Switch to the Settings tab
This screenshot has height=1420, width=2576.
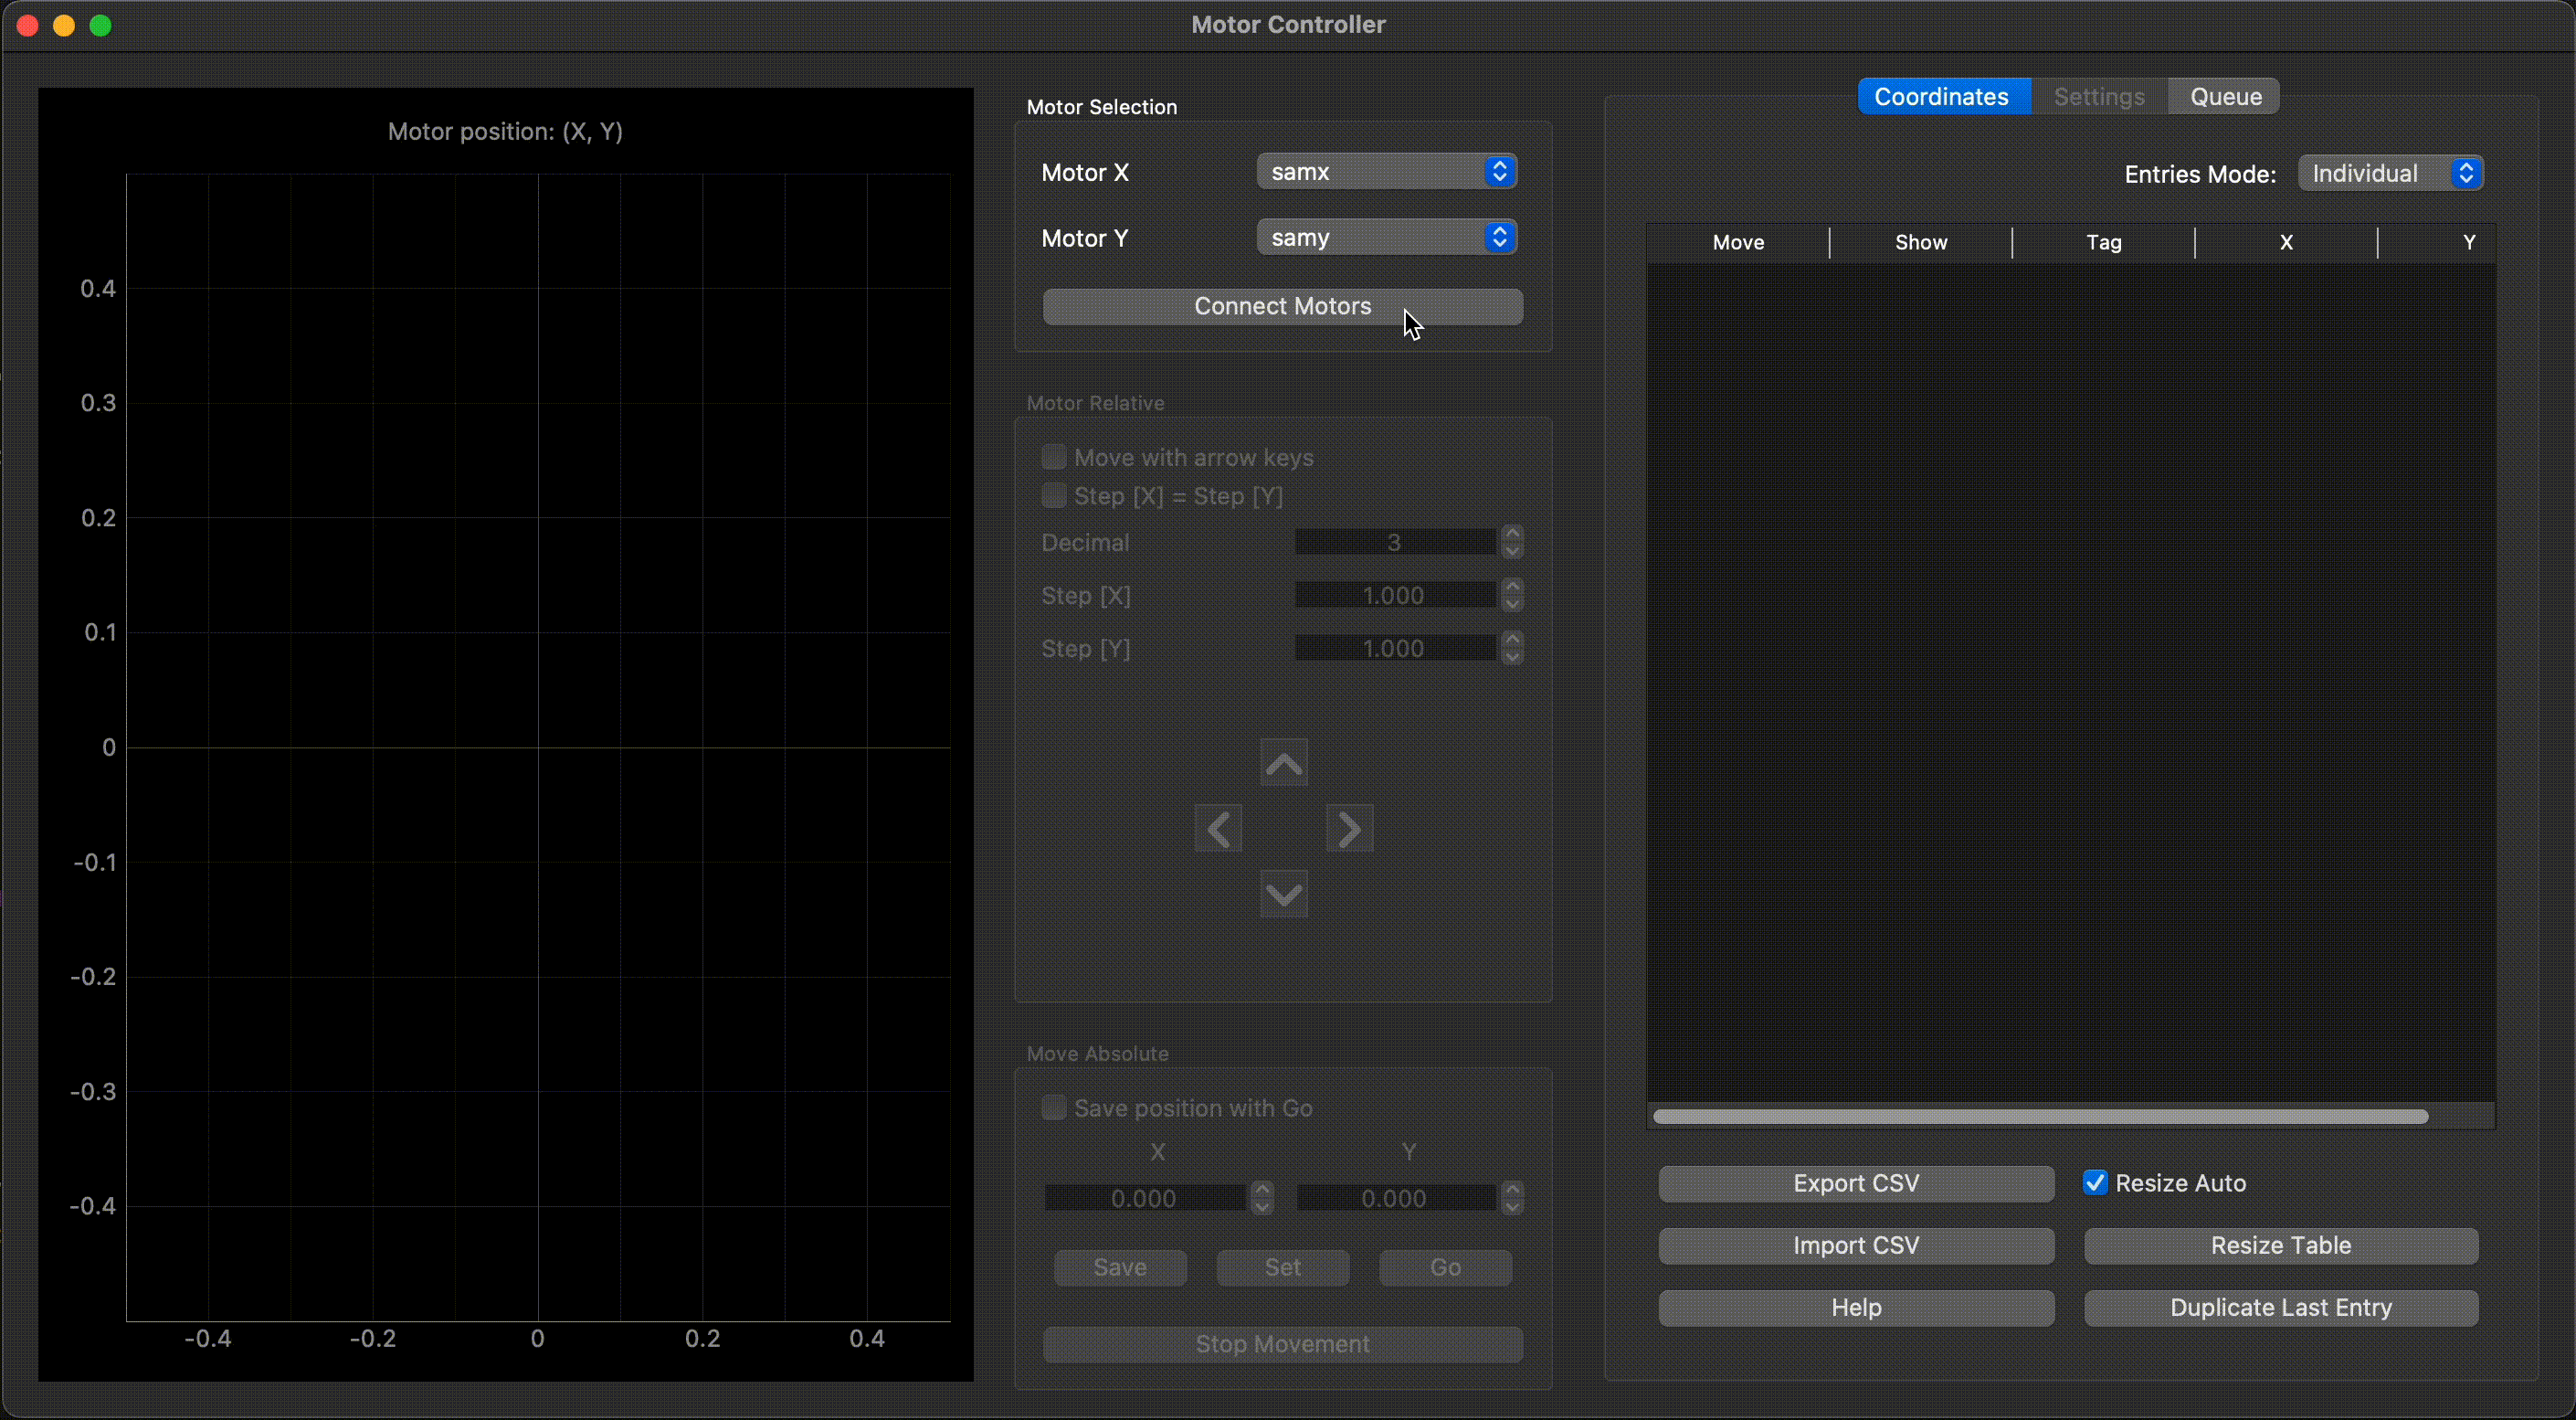click(2097, 96)
